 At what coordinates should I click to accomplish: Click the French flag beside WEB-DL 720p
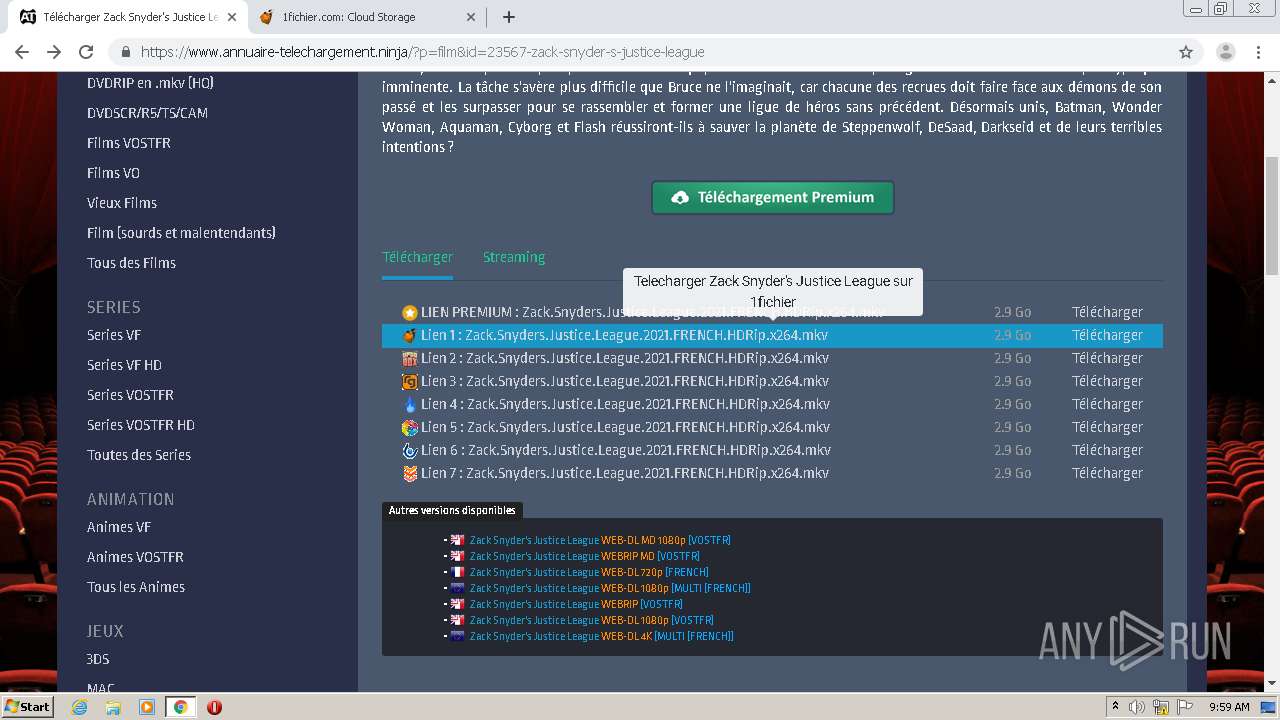click(x=458, y=572)
